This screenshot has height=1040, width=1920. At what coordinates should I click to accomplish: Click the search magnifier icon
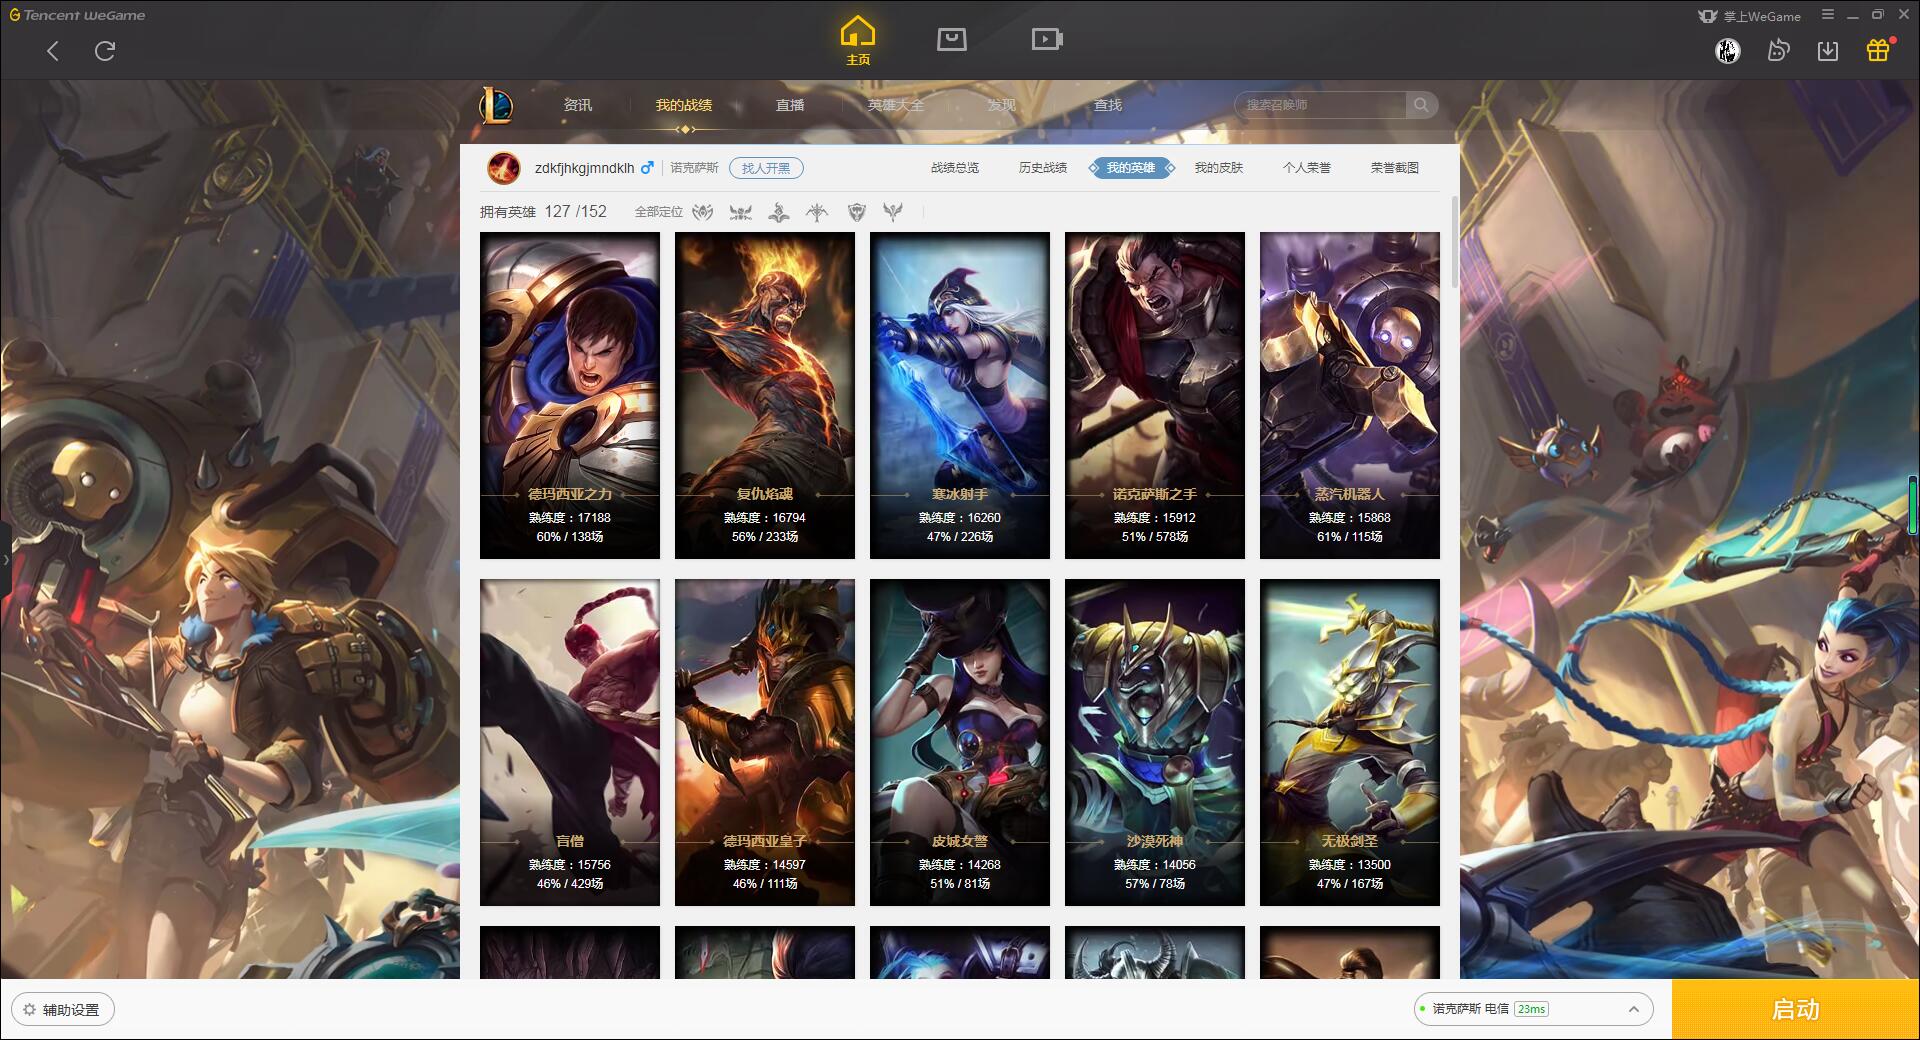(x=1420, y=105)
